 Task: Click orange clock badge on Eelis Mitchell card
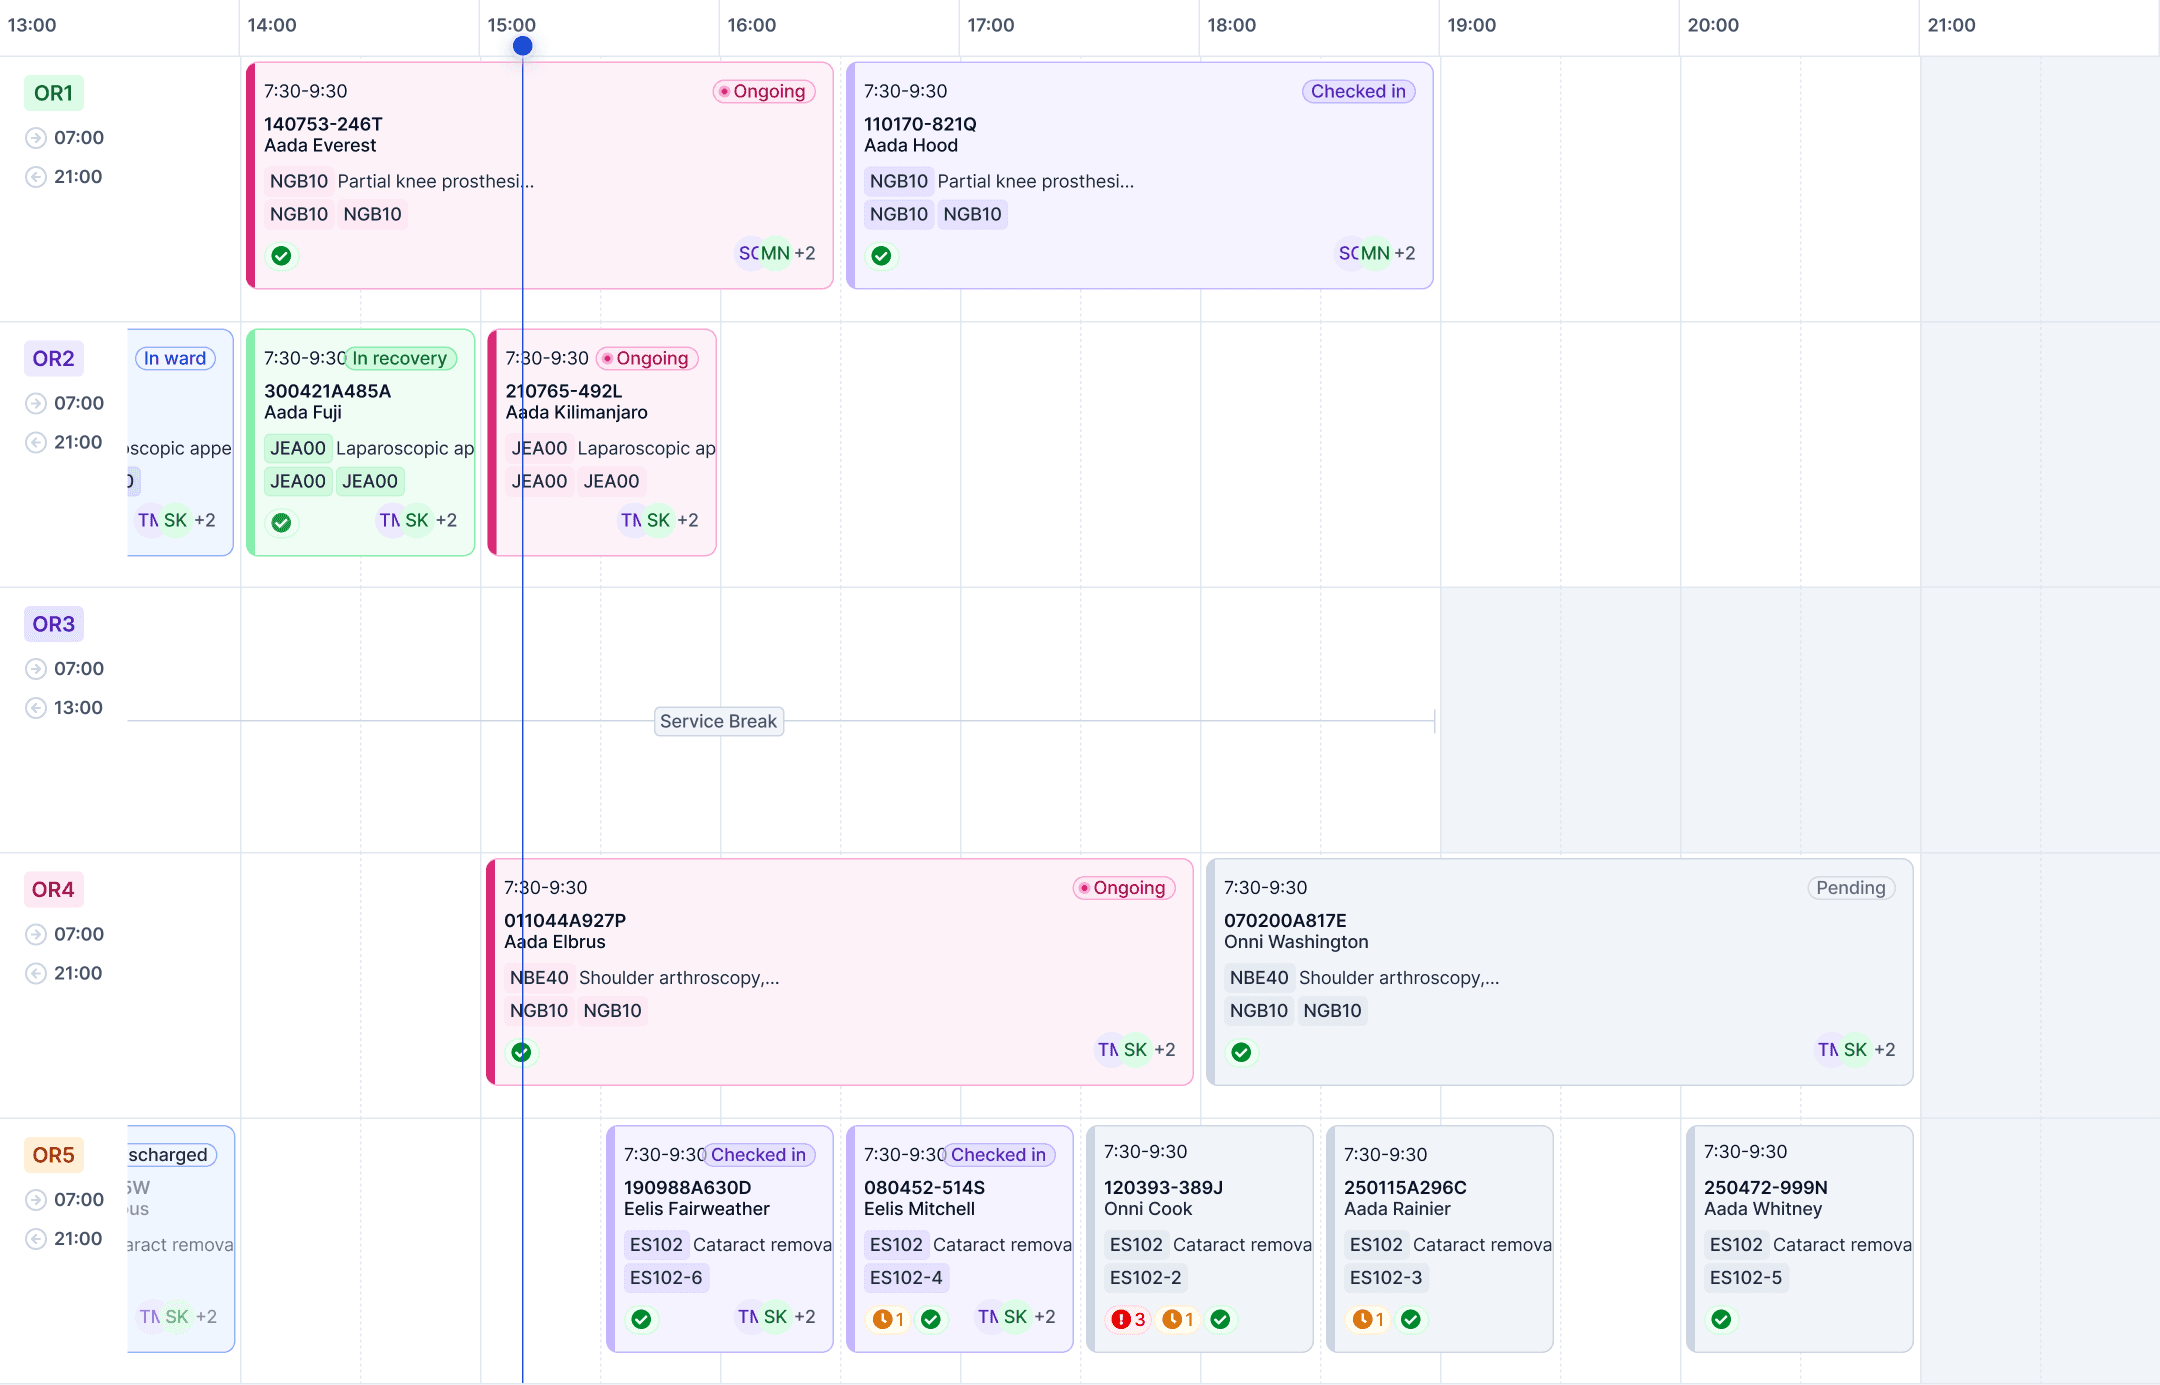888,1319
